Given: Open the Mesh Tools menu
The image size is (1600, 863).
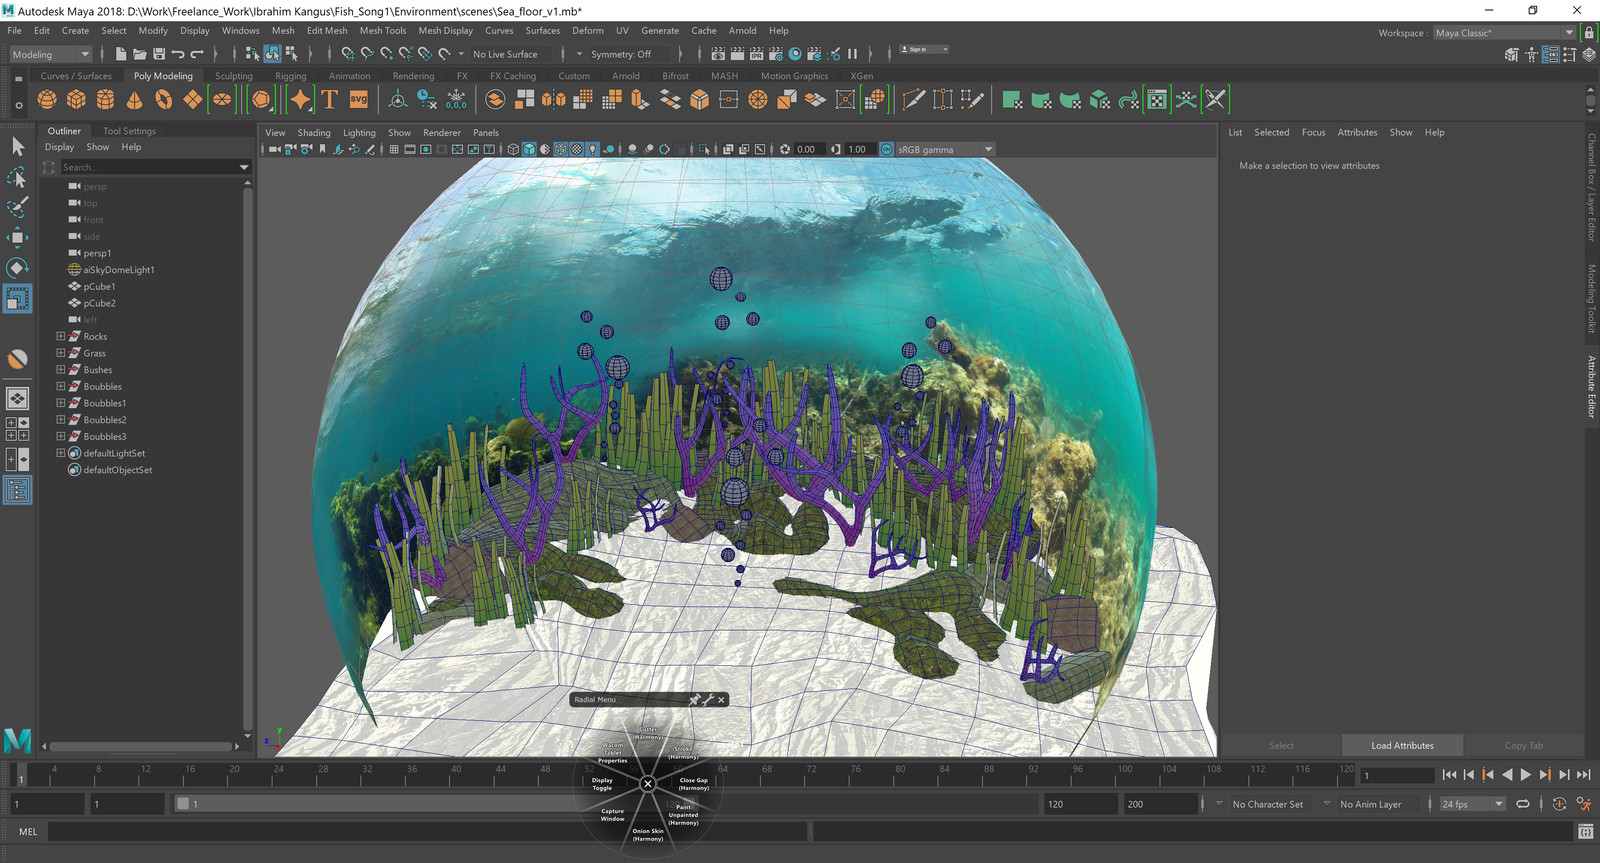Looking at the screenshot, I should [383, 31].
